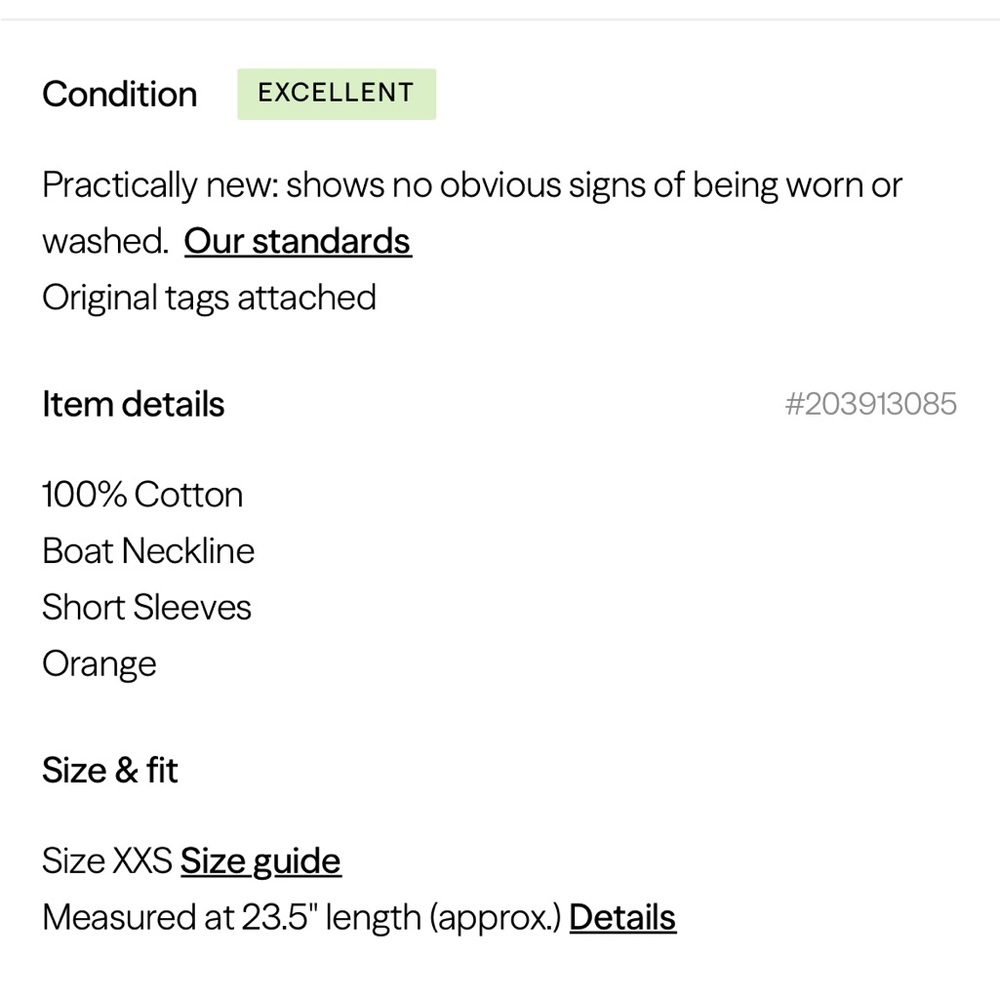Click the Boat Neckline detail text
This screenshot has height=1000, width=1000.
[x=149, y=551]
